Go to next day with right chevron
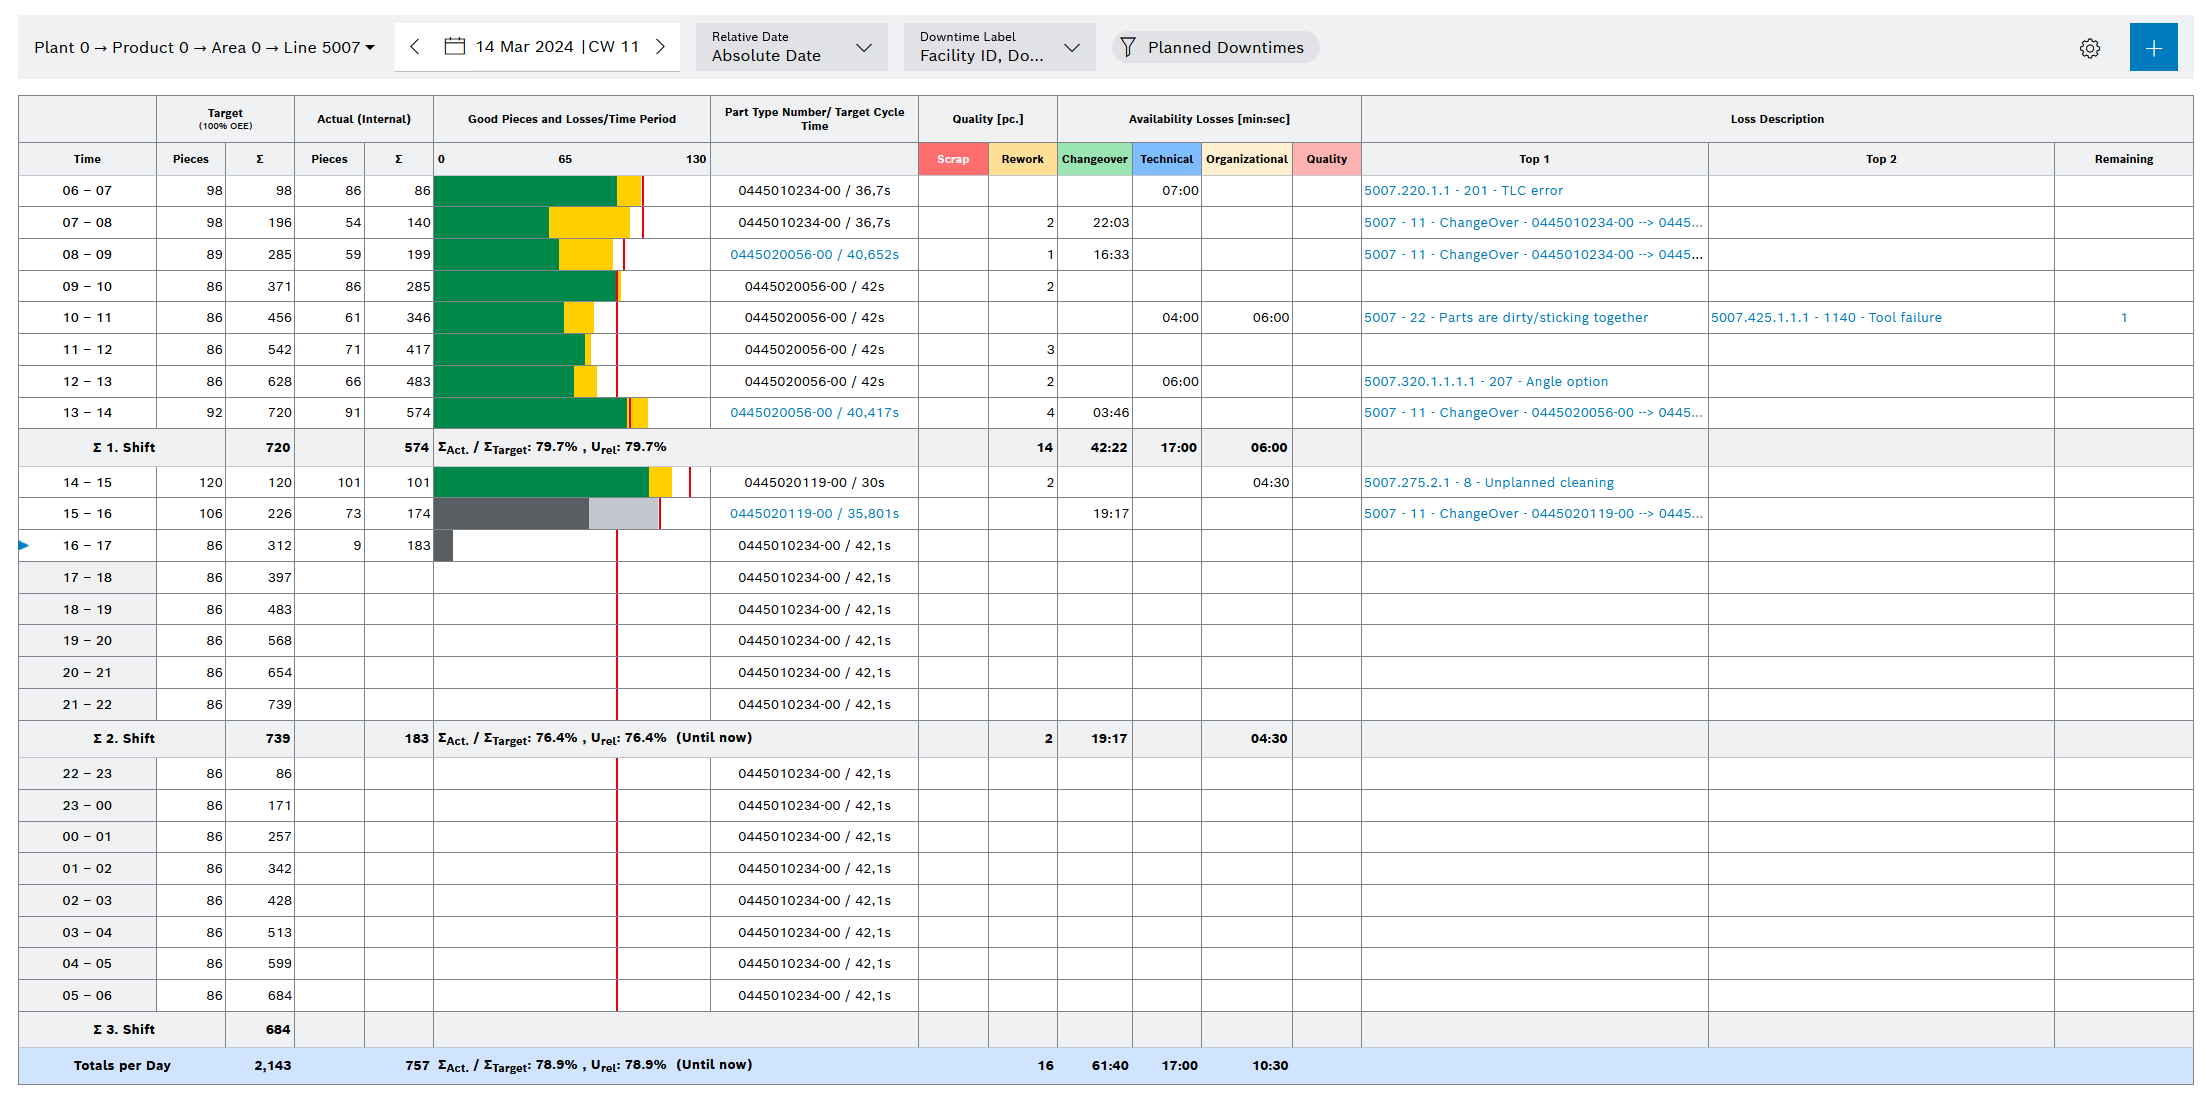The width and height of the screenshot is (2205, 1097). pyautogui.click(x=660, y=47)
